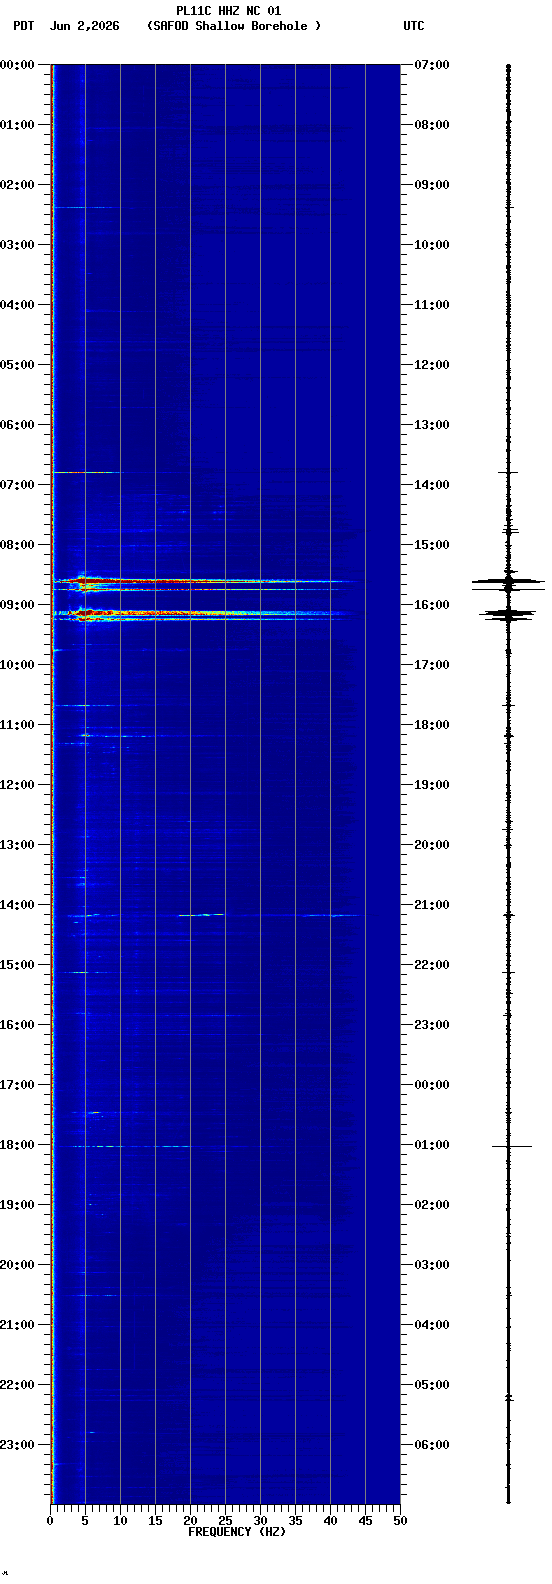Click the 12:00 PDT time label
Image resolution: width=552 pixels, height=1584 pixels.
(17, 785)
